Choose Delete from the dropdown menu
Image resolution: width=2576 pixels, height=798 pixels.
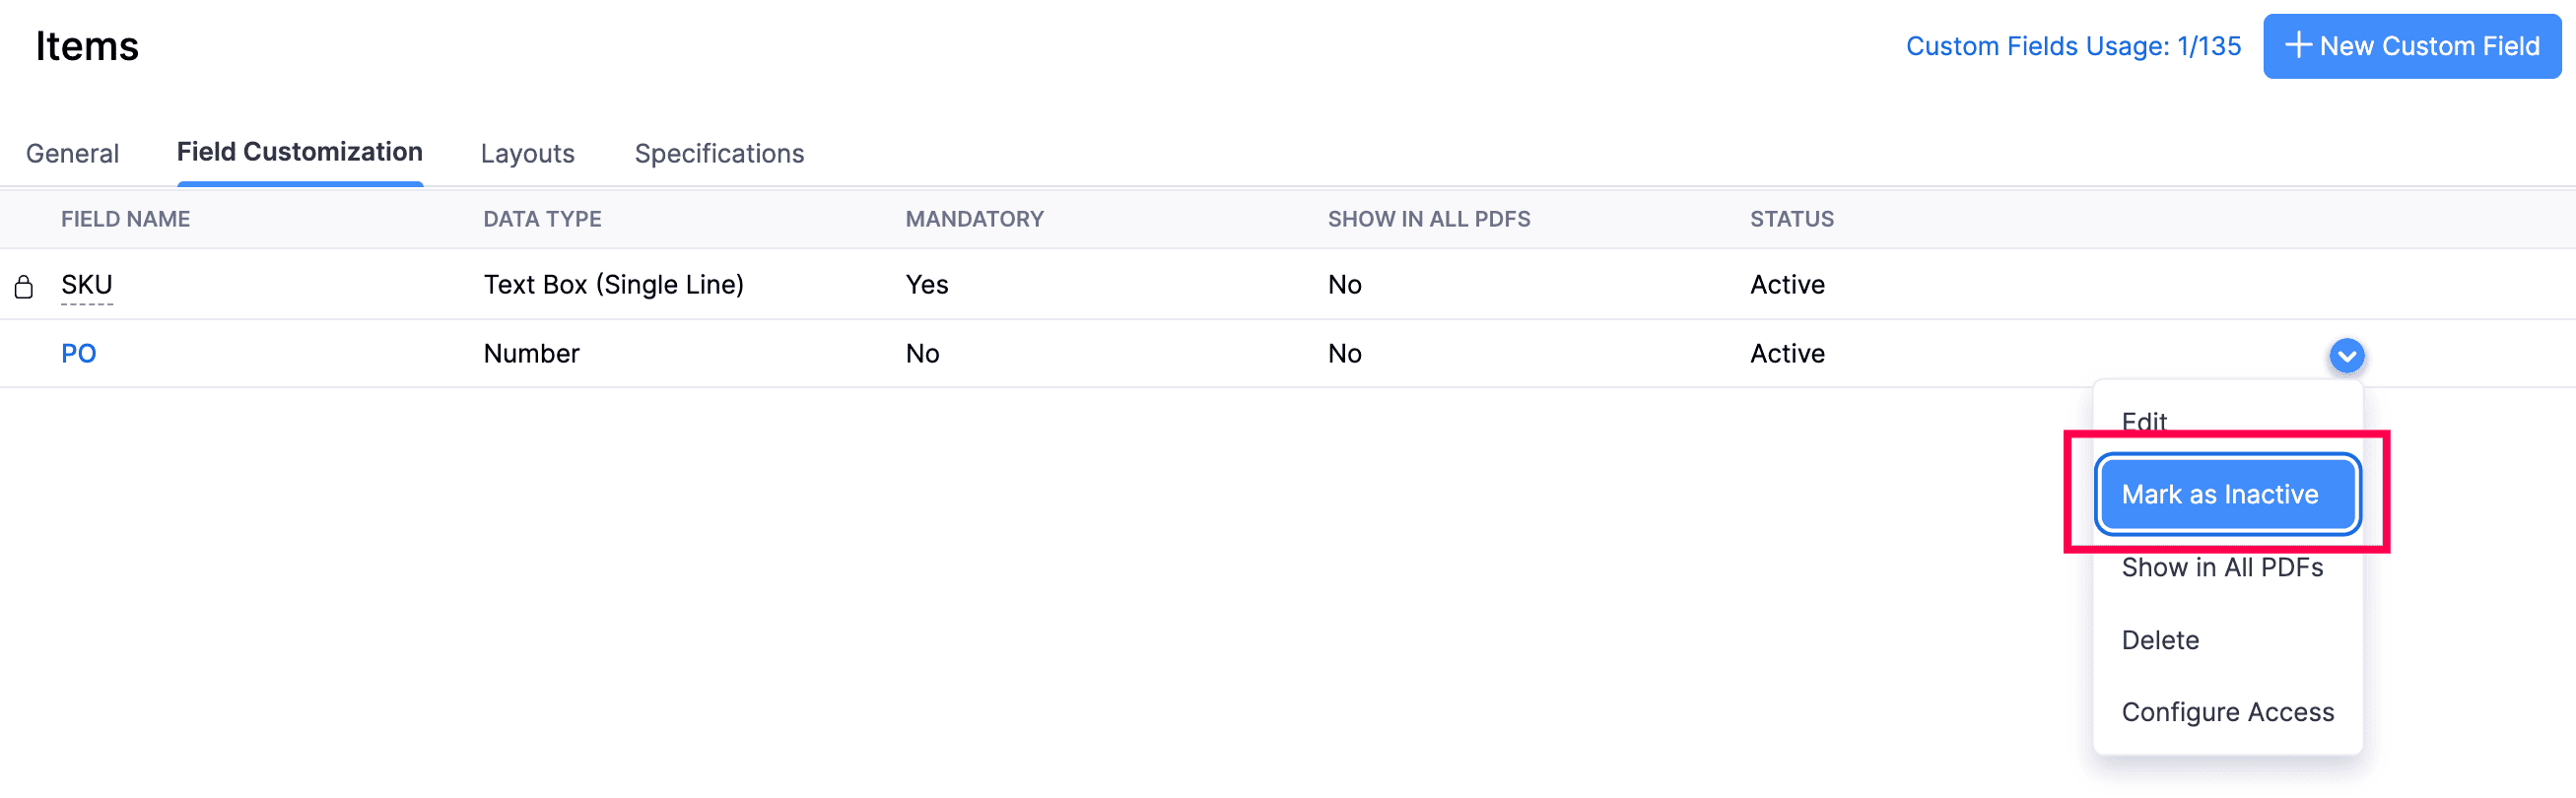click(x=2160, y=640)
